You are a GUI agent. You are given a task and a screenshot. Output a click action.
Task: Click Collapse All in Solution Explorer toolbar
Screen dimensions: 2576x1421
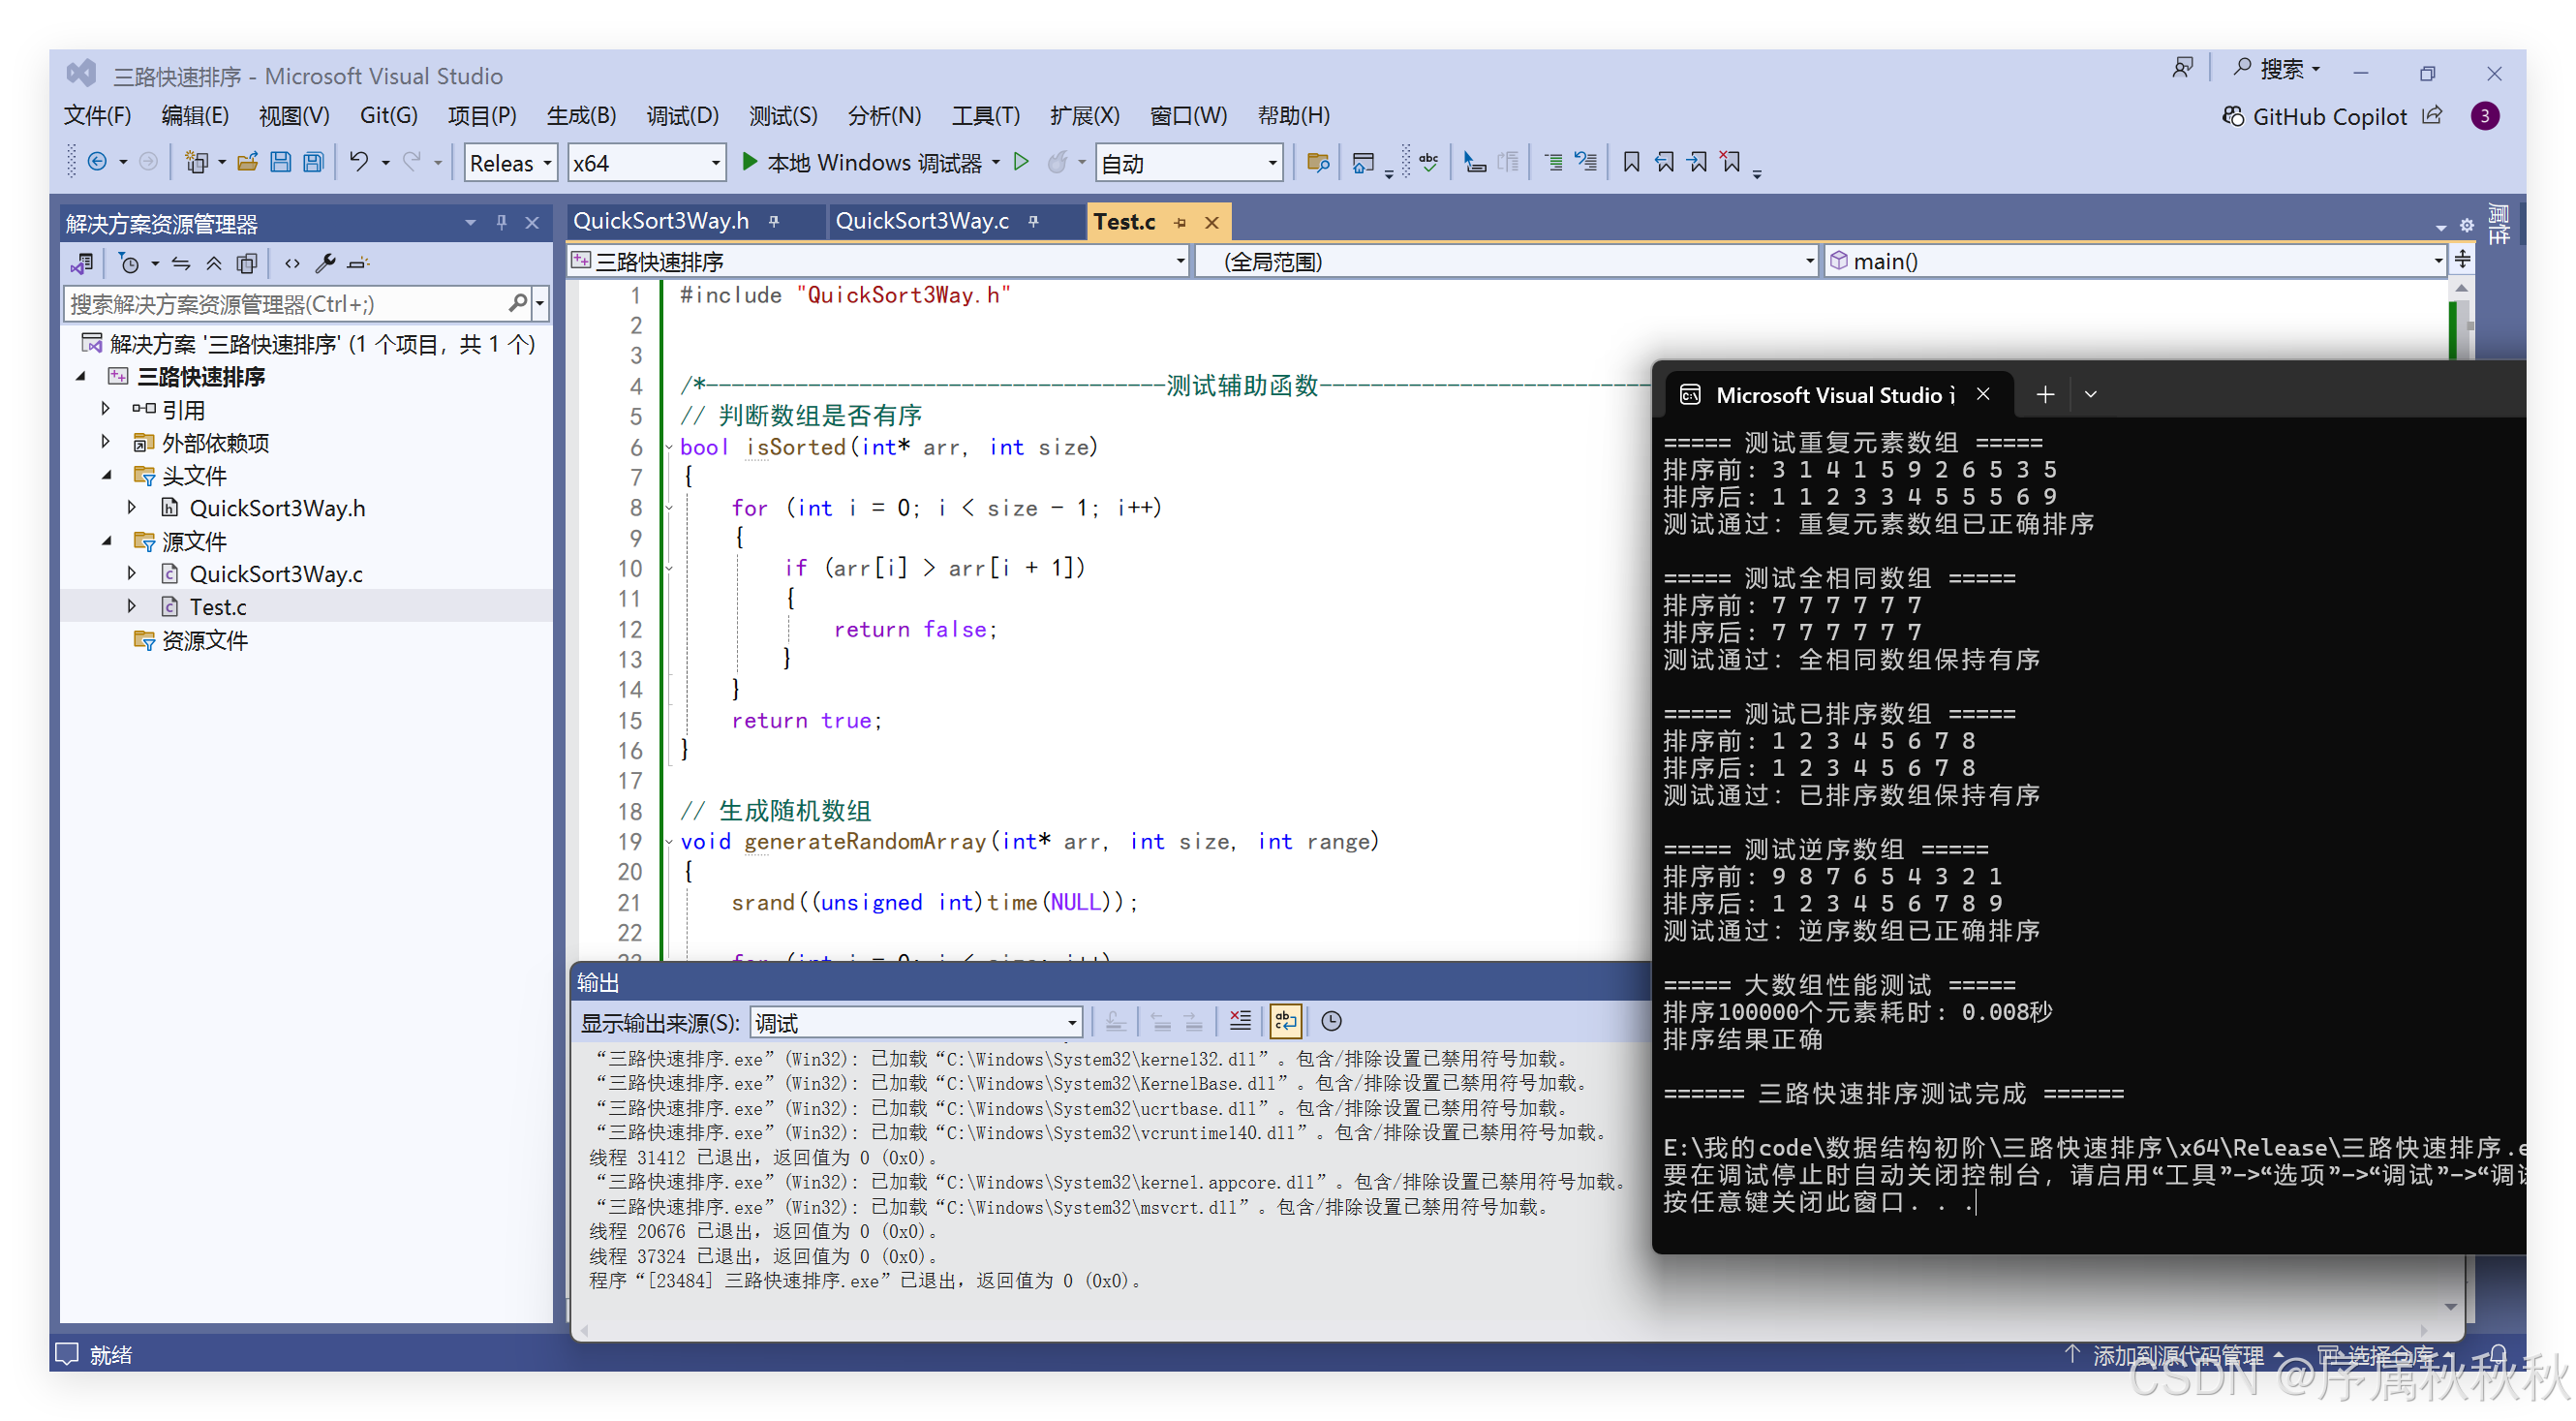pos(214,263)
